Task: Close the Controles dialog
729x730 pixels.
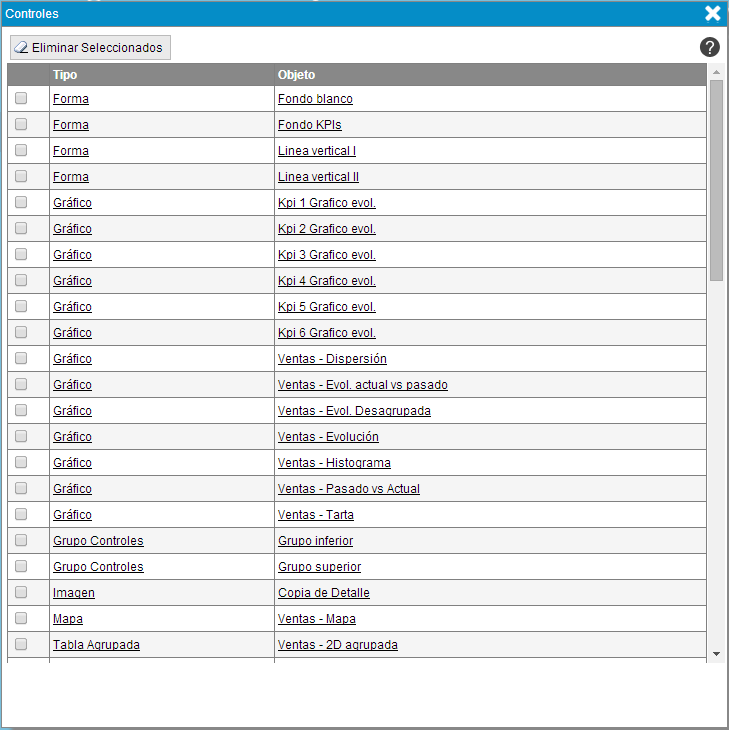Action: (x=712, y=13)
